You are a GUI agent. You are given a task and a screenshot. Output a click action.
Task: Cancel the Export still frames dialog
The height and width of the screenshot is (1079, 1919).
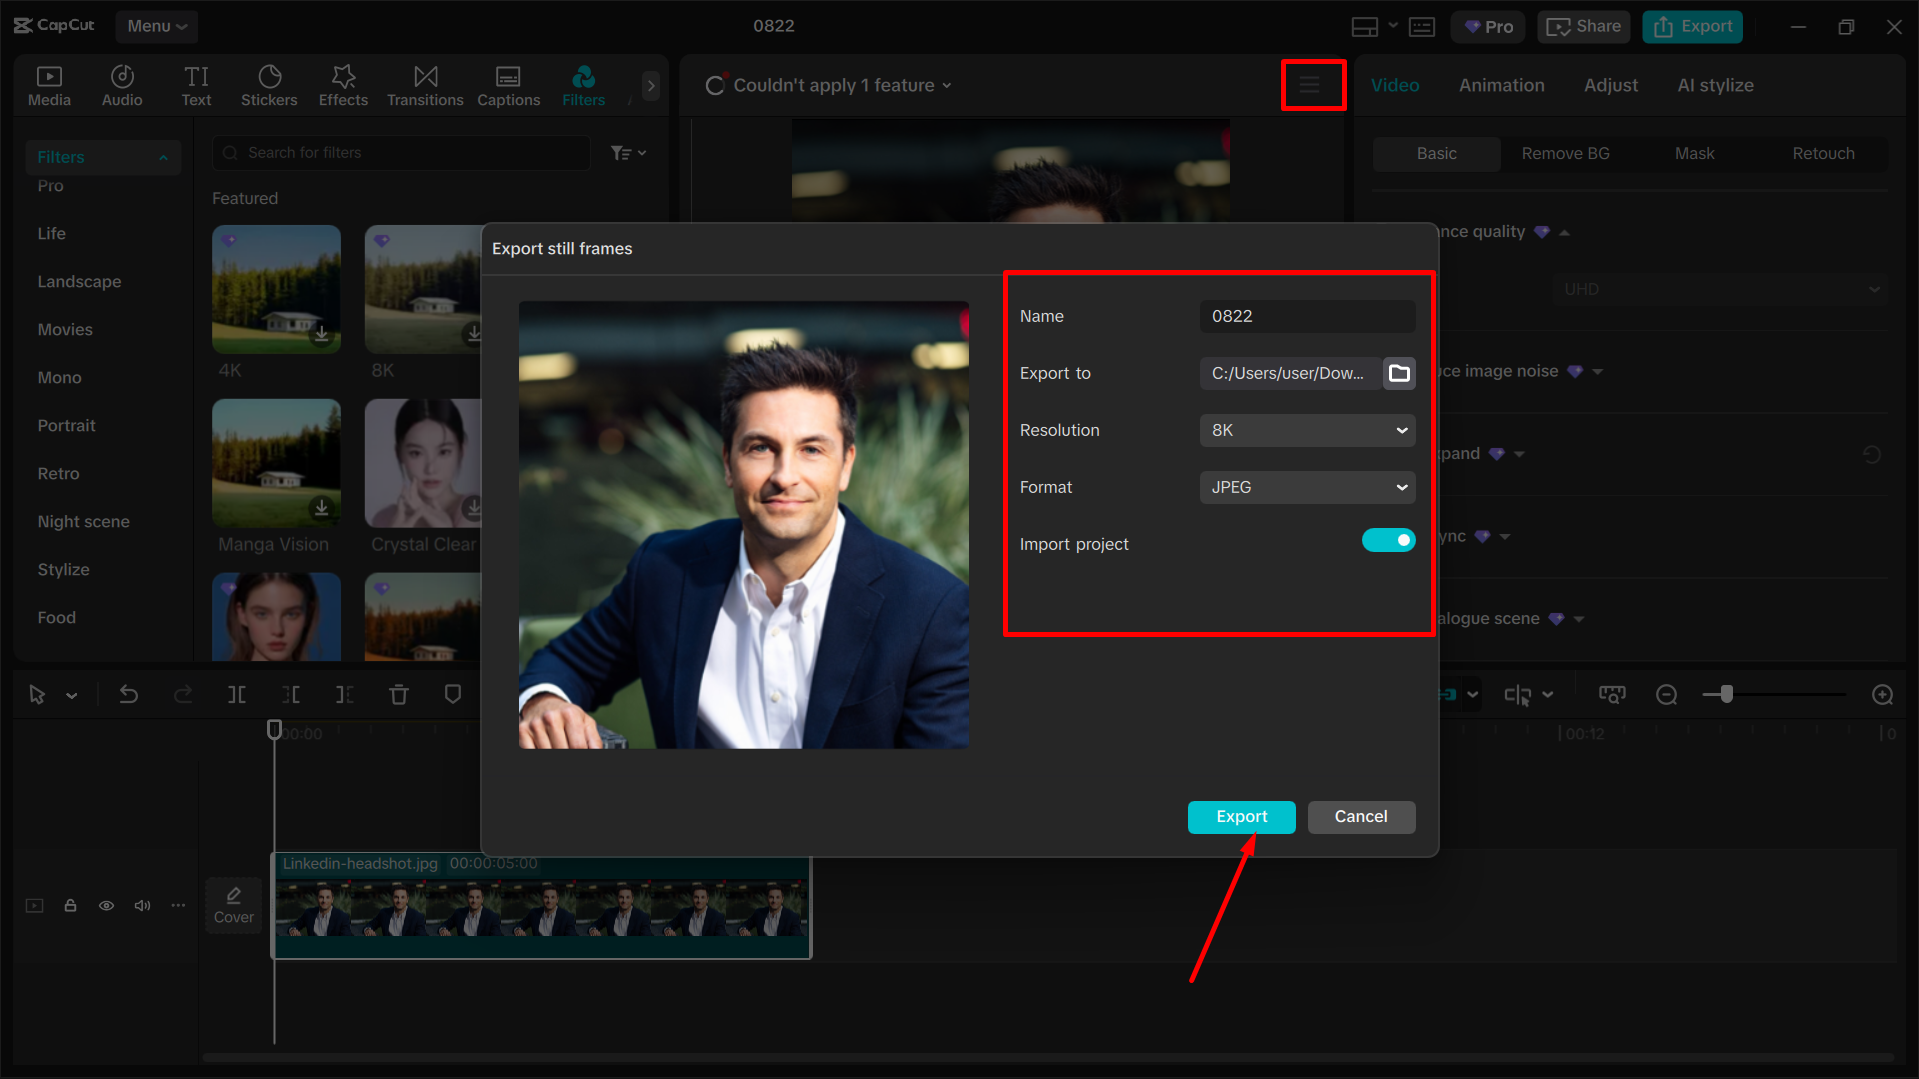click(1361, 817)
